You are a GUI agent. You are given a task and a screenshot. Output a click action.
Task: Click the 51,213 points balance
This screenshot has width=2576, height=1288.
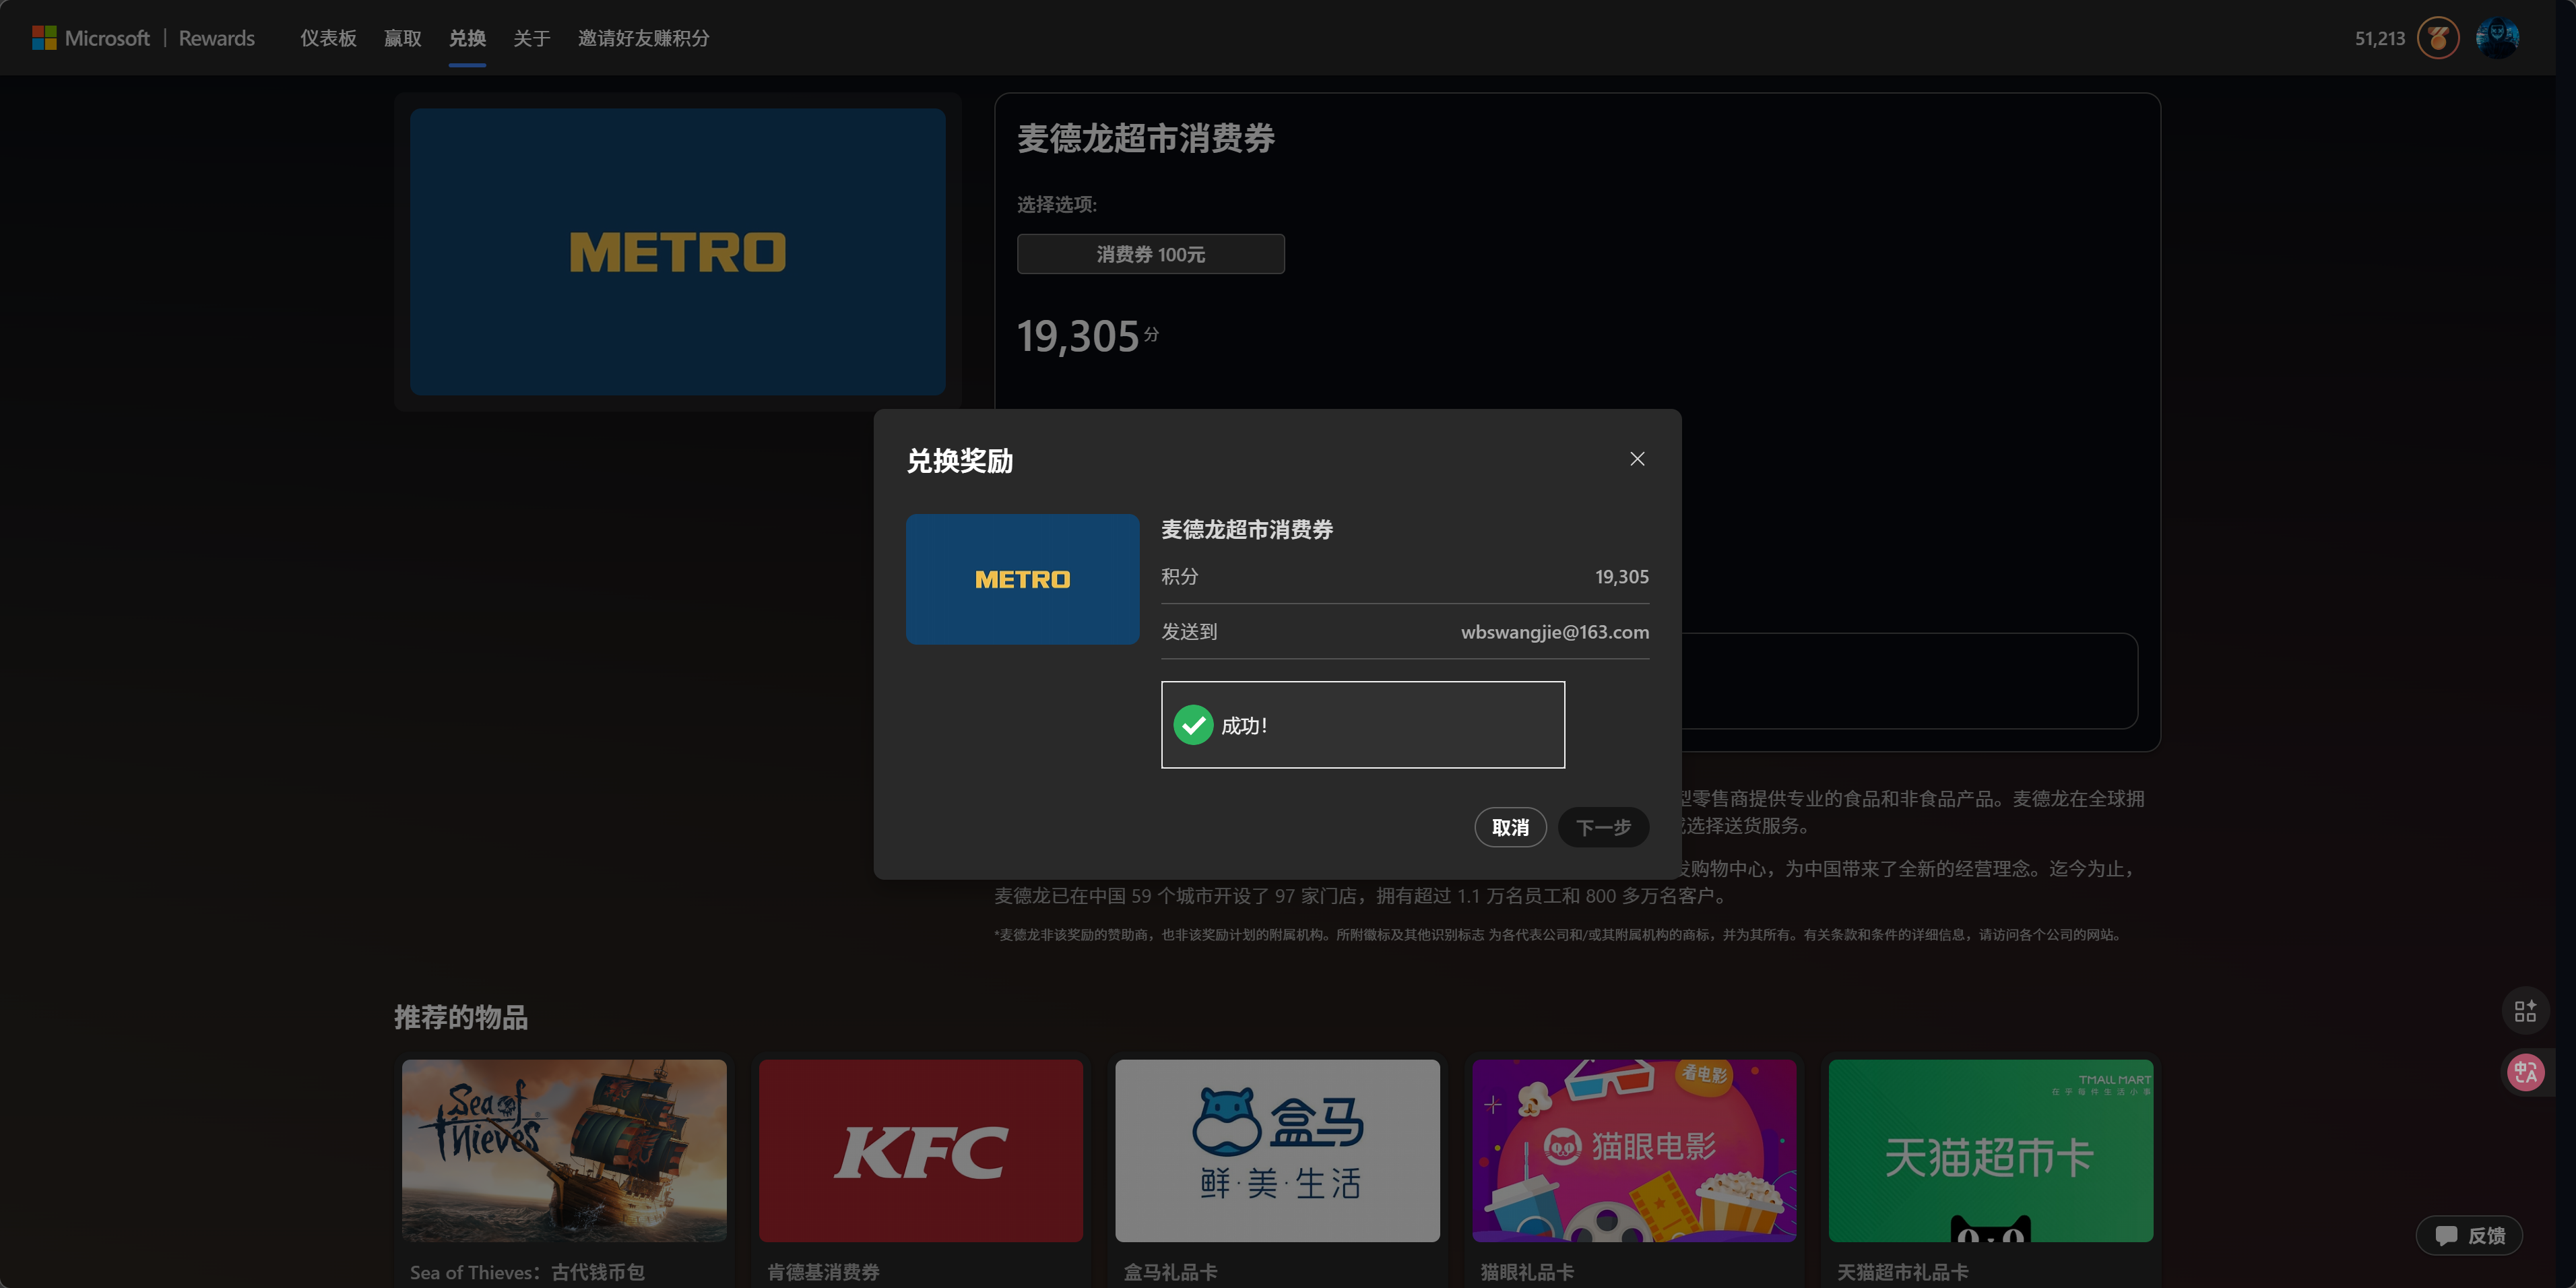pyautogui.click(x=2379, y=39)
